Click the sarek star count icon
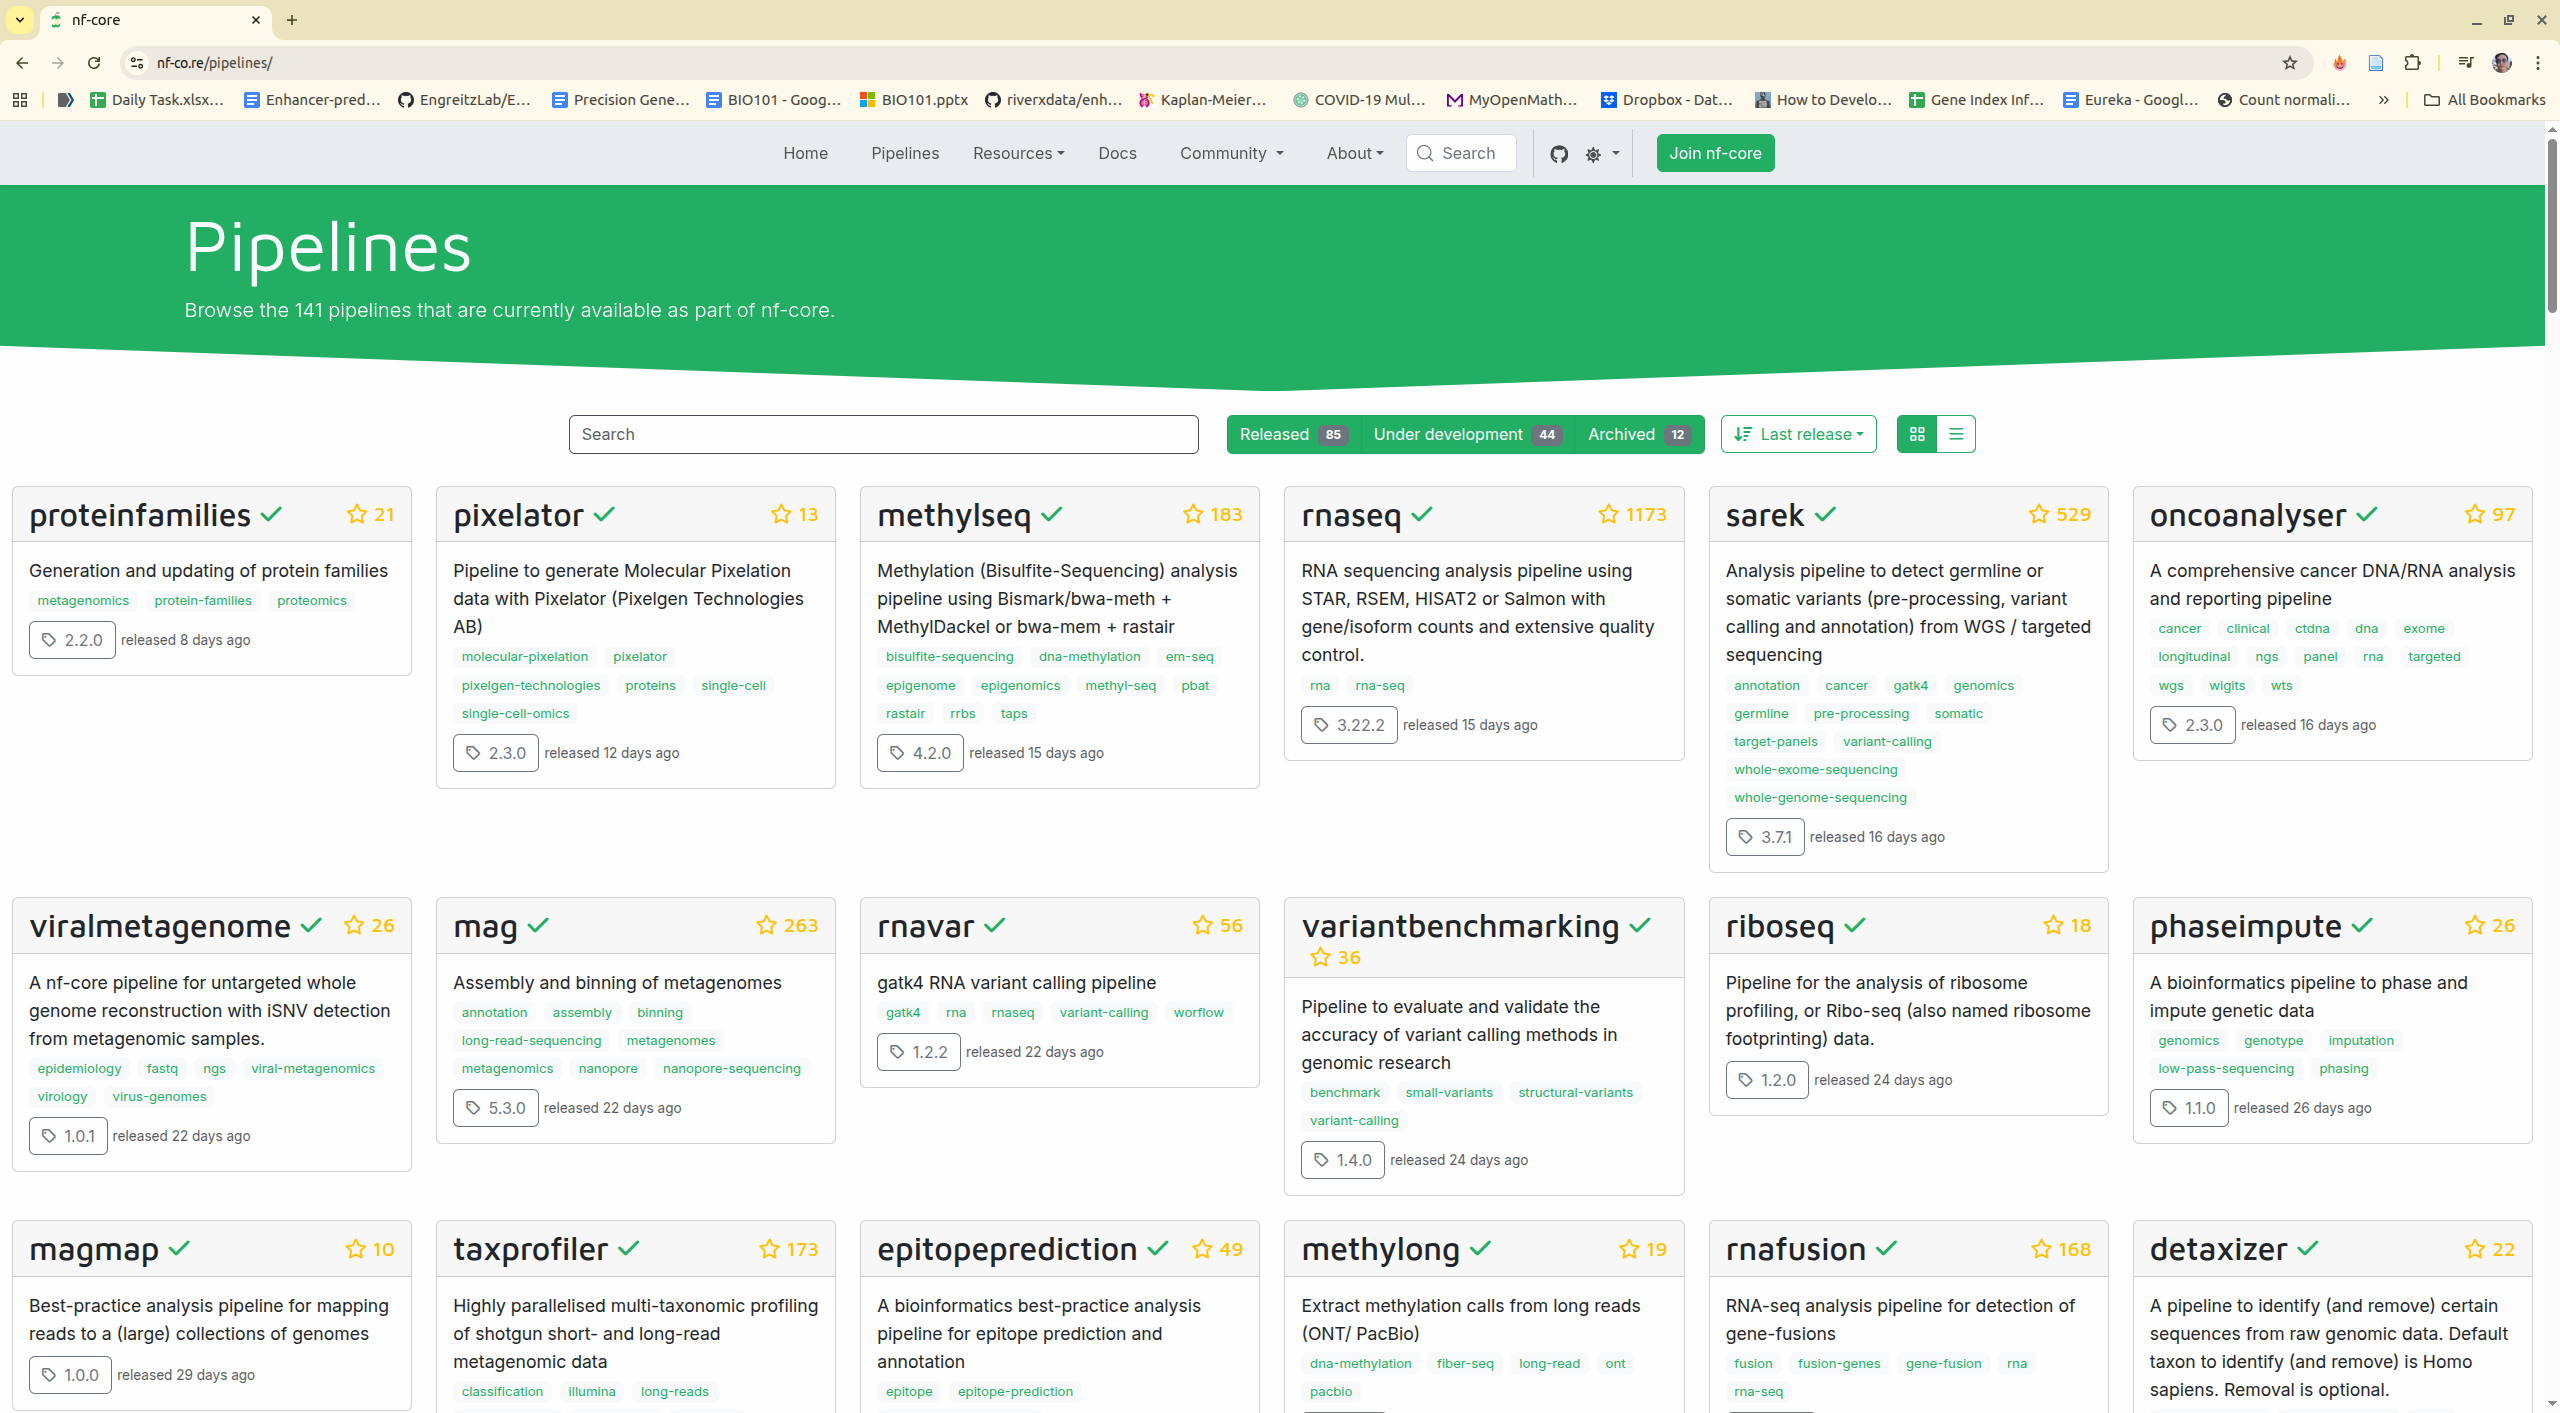This screenshot has height=1413, width=2560. coord(2039,514)
